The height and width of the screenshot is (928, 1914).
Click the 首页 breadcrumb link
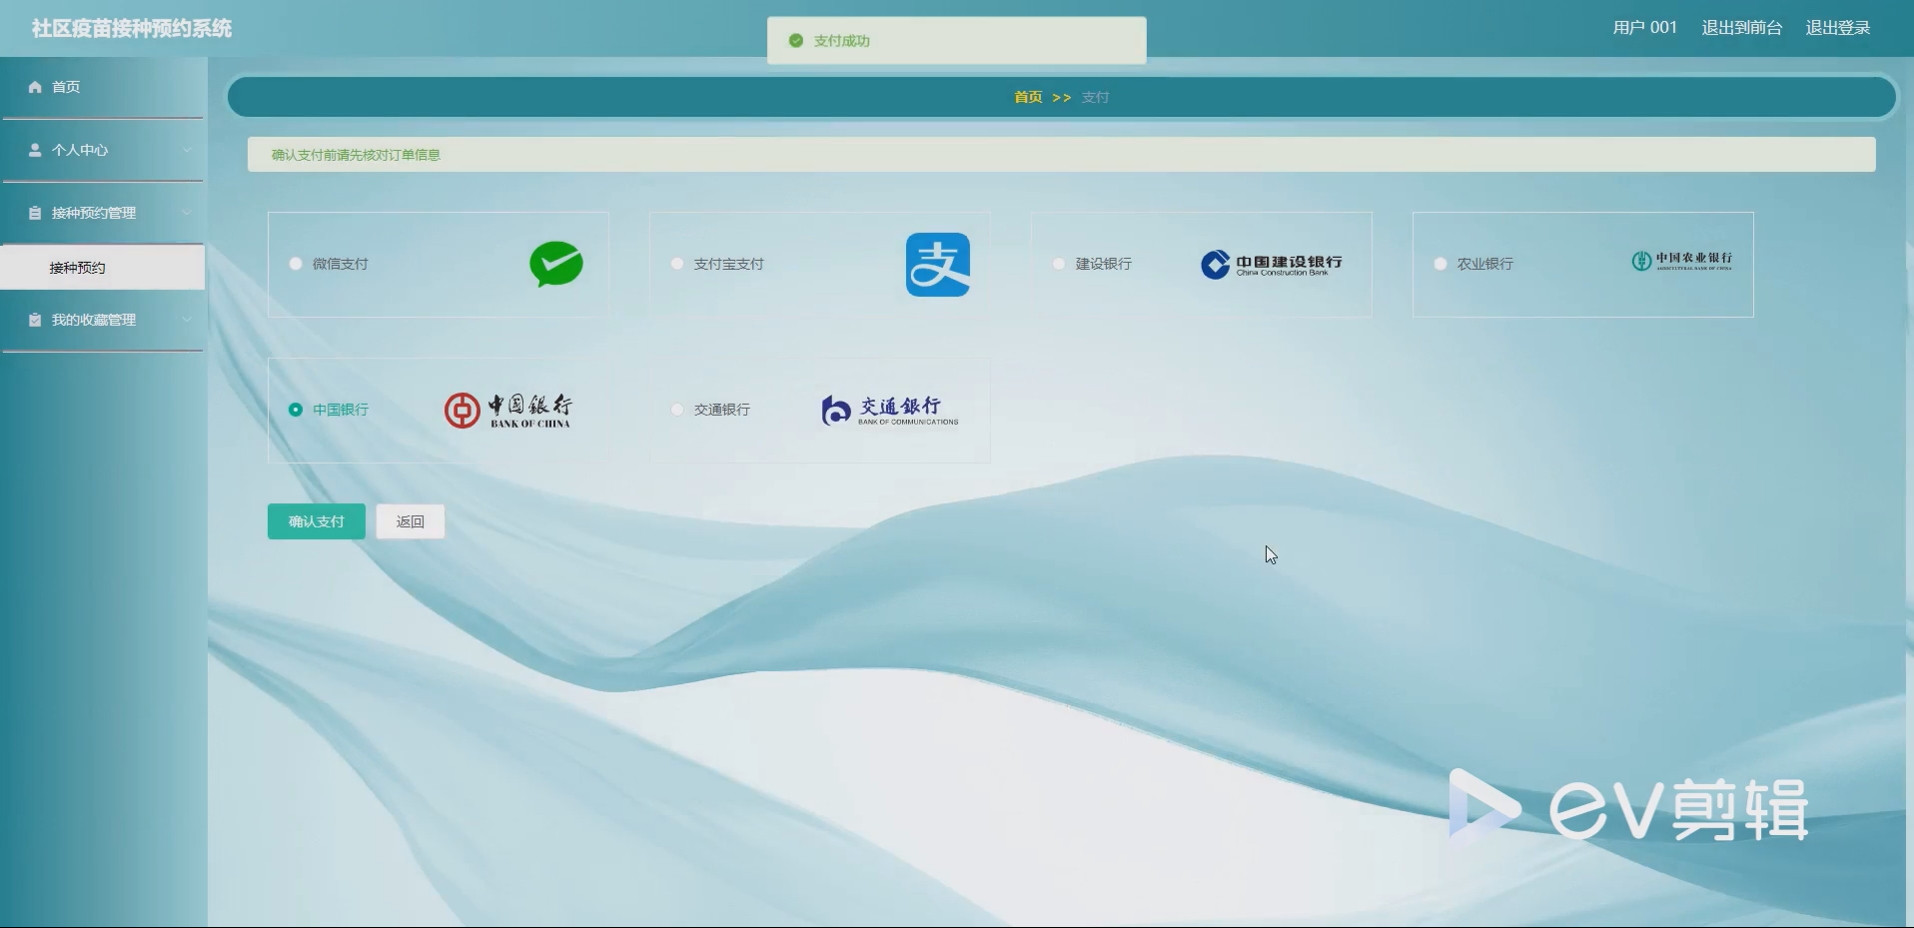click(x=1028, y=97)
